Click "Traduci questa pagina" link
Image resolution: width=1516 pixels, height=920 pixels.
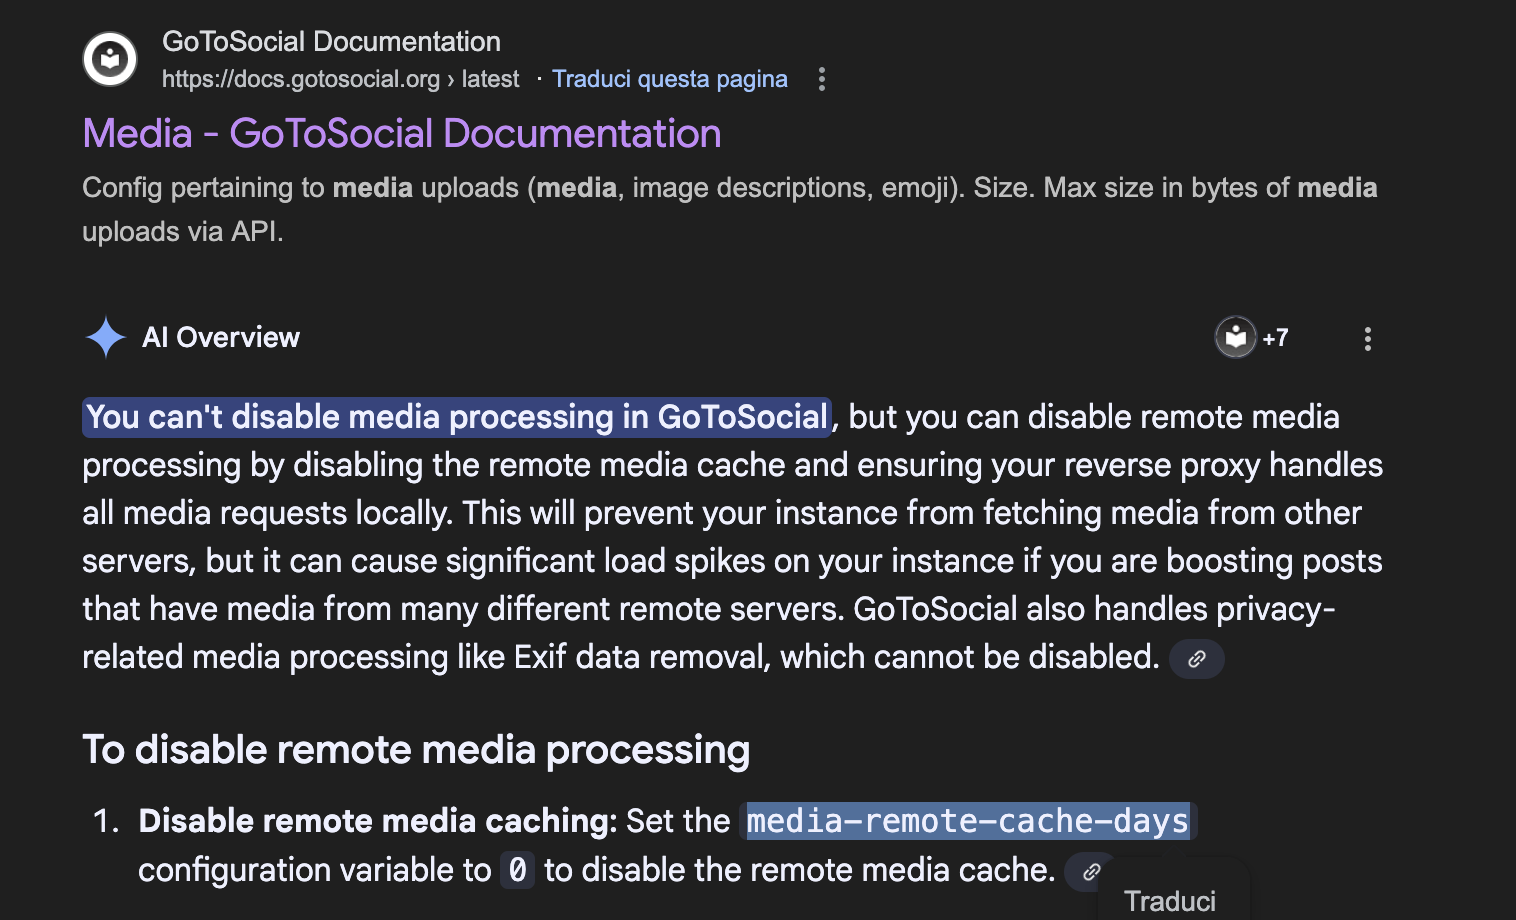click(670, 79)
